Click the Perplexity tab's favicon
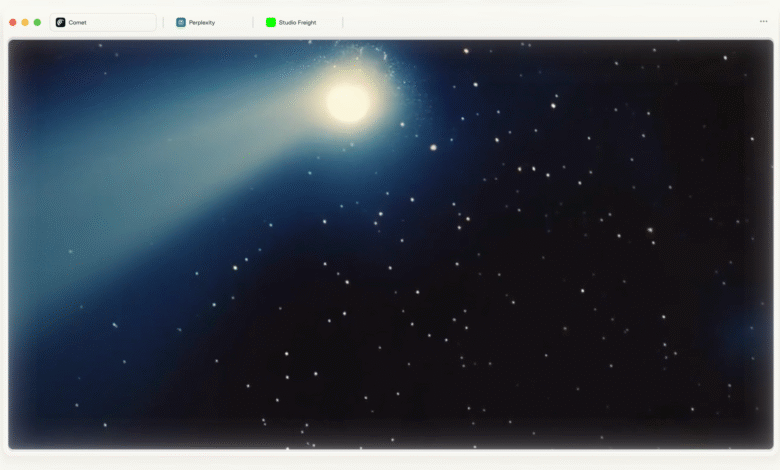 point(181,22)
